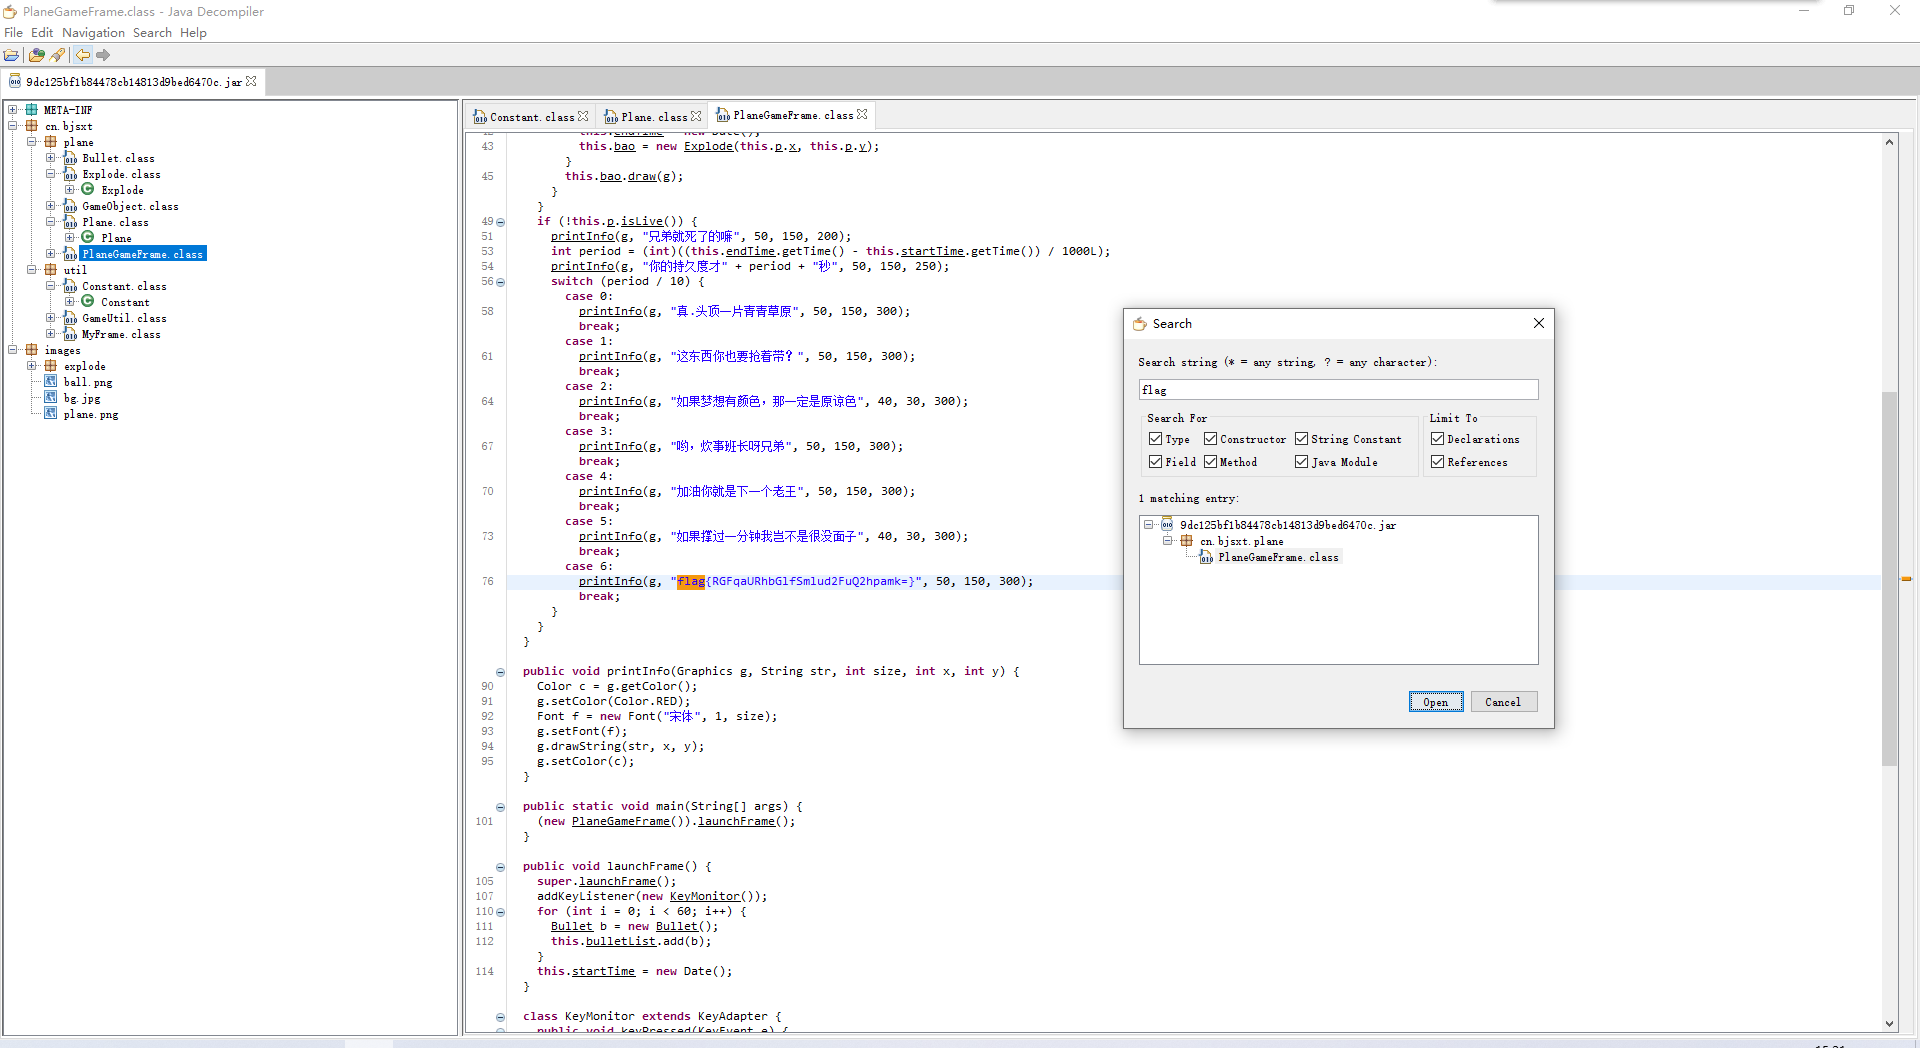Click the jar icon in search results
Screen dimensions: 1920x1048
tap(1167, 525)
